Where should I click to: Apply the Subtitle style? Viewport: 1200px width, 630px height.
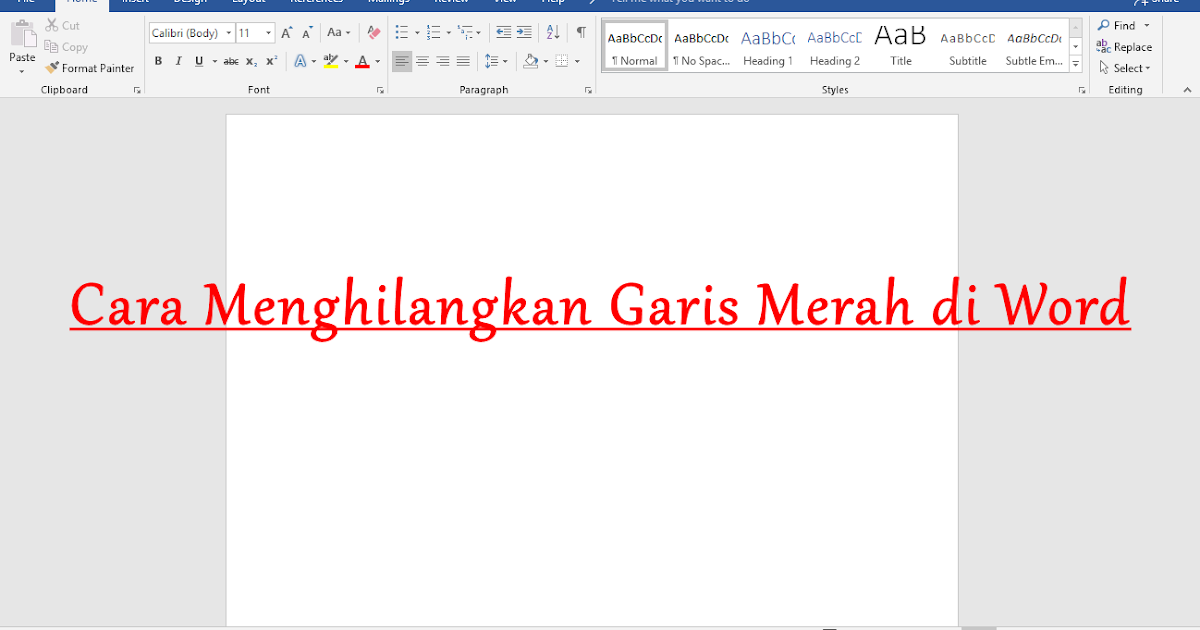[968, 46]
